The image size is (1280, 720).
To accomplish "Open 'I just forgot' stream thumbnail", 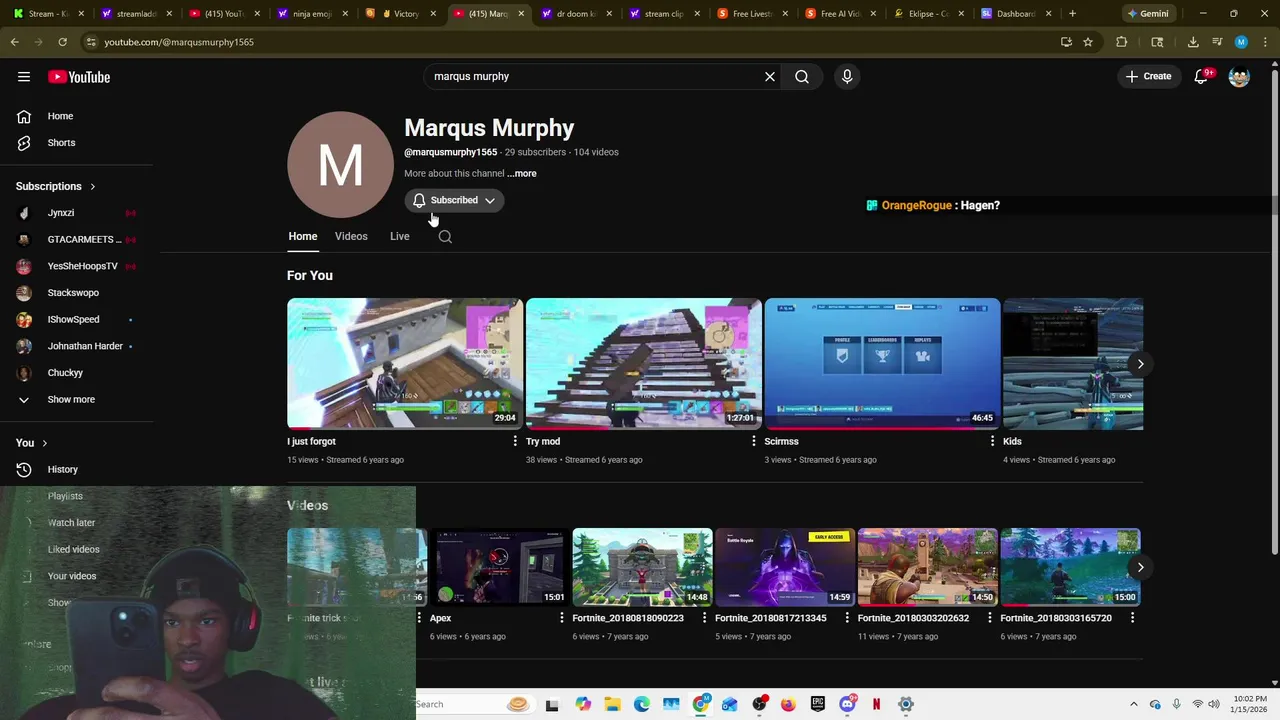I will click(x=405, y=364).
